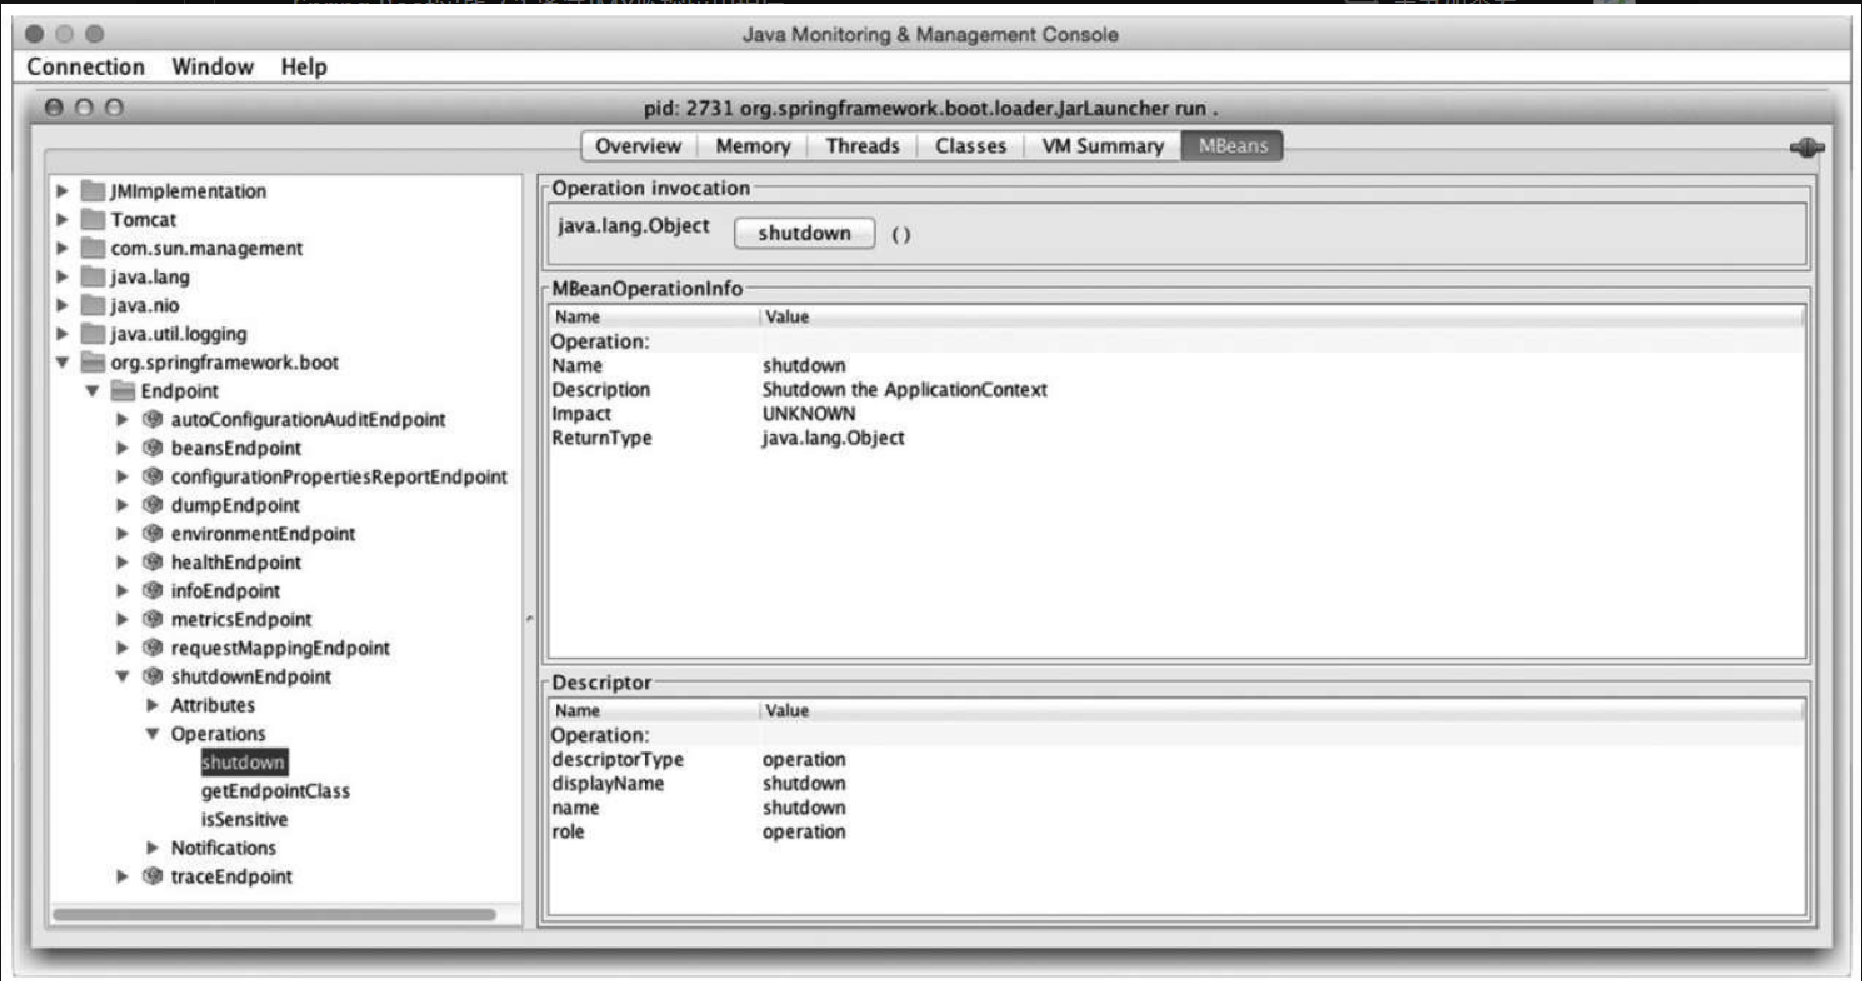Click the tree horizontal scrollbar
Viewport: 1862px width, 981px height.
pos(275,914)
